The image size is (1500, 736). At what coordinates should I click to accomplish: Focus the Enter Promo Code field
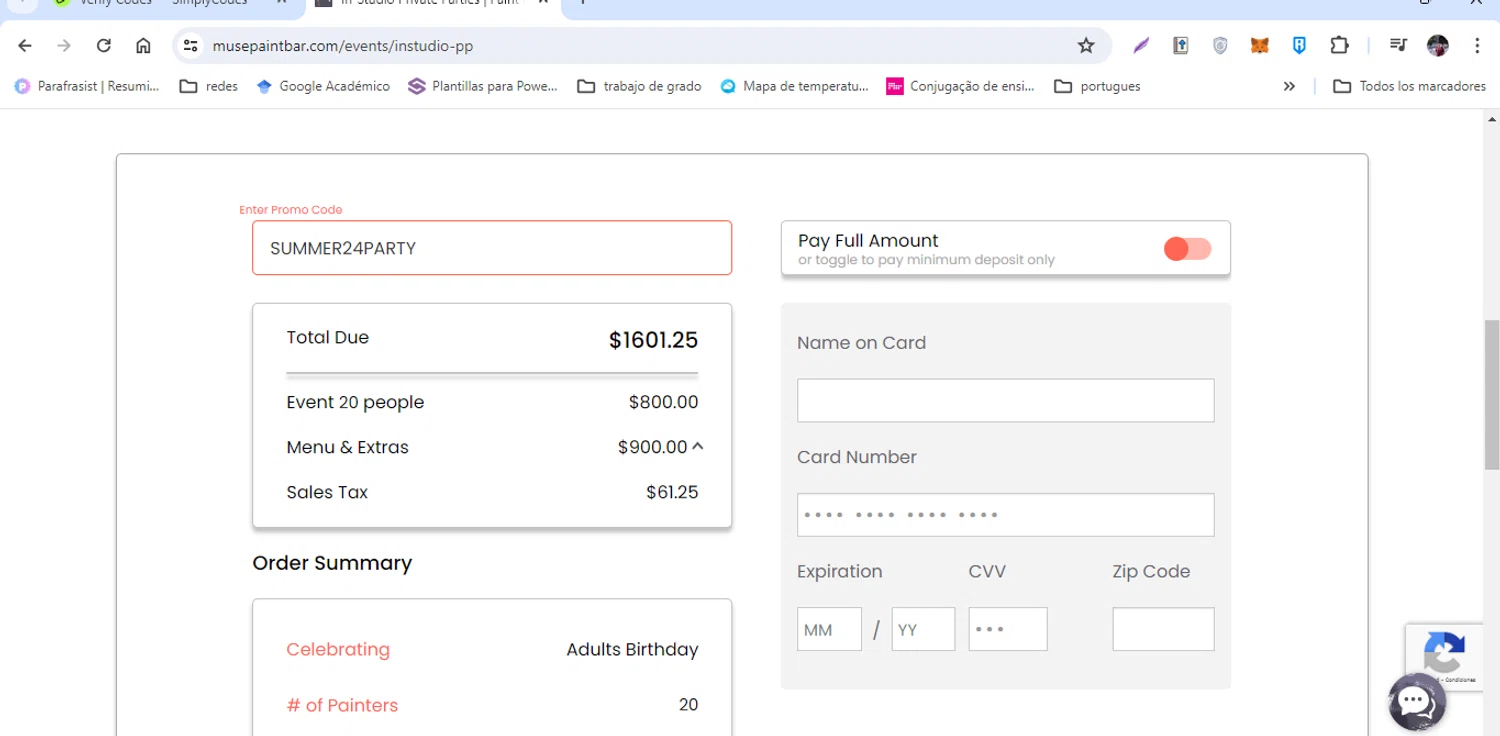coord(492,248)
